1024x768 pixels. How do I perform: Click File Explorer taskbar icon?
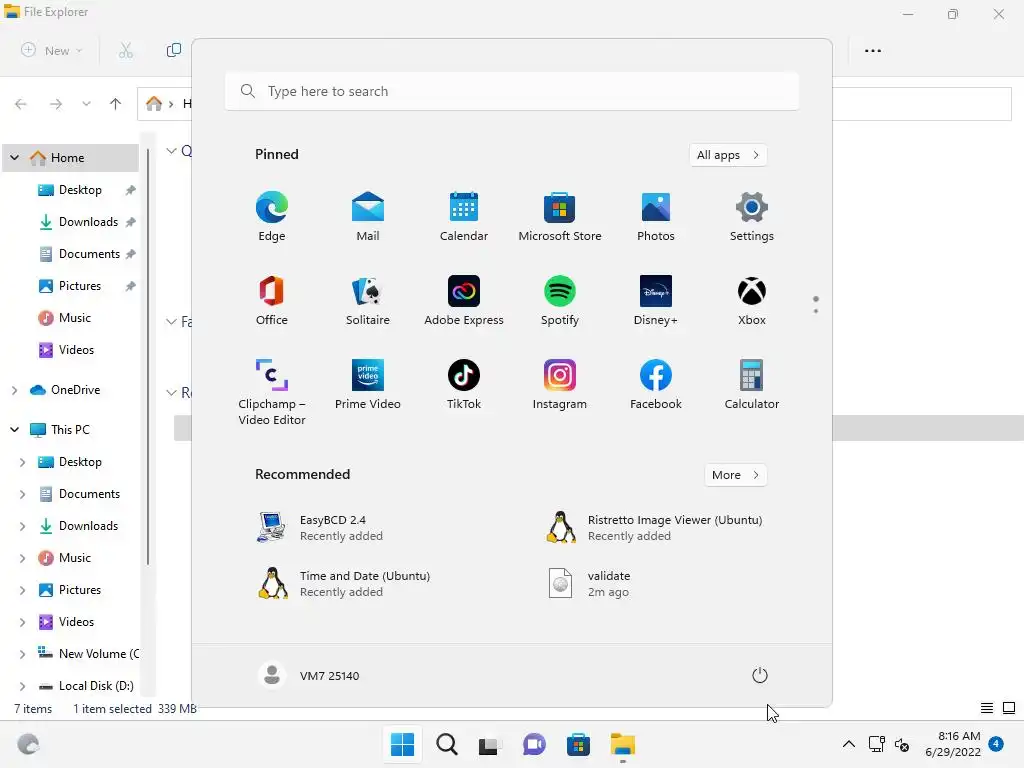pyautogui.click(x=622, y=744)
